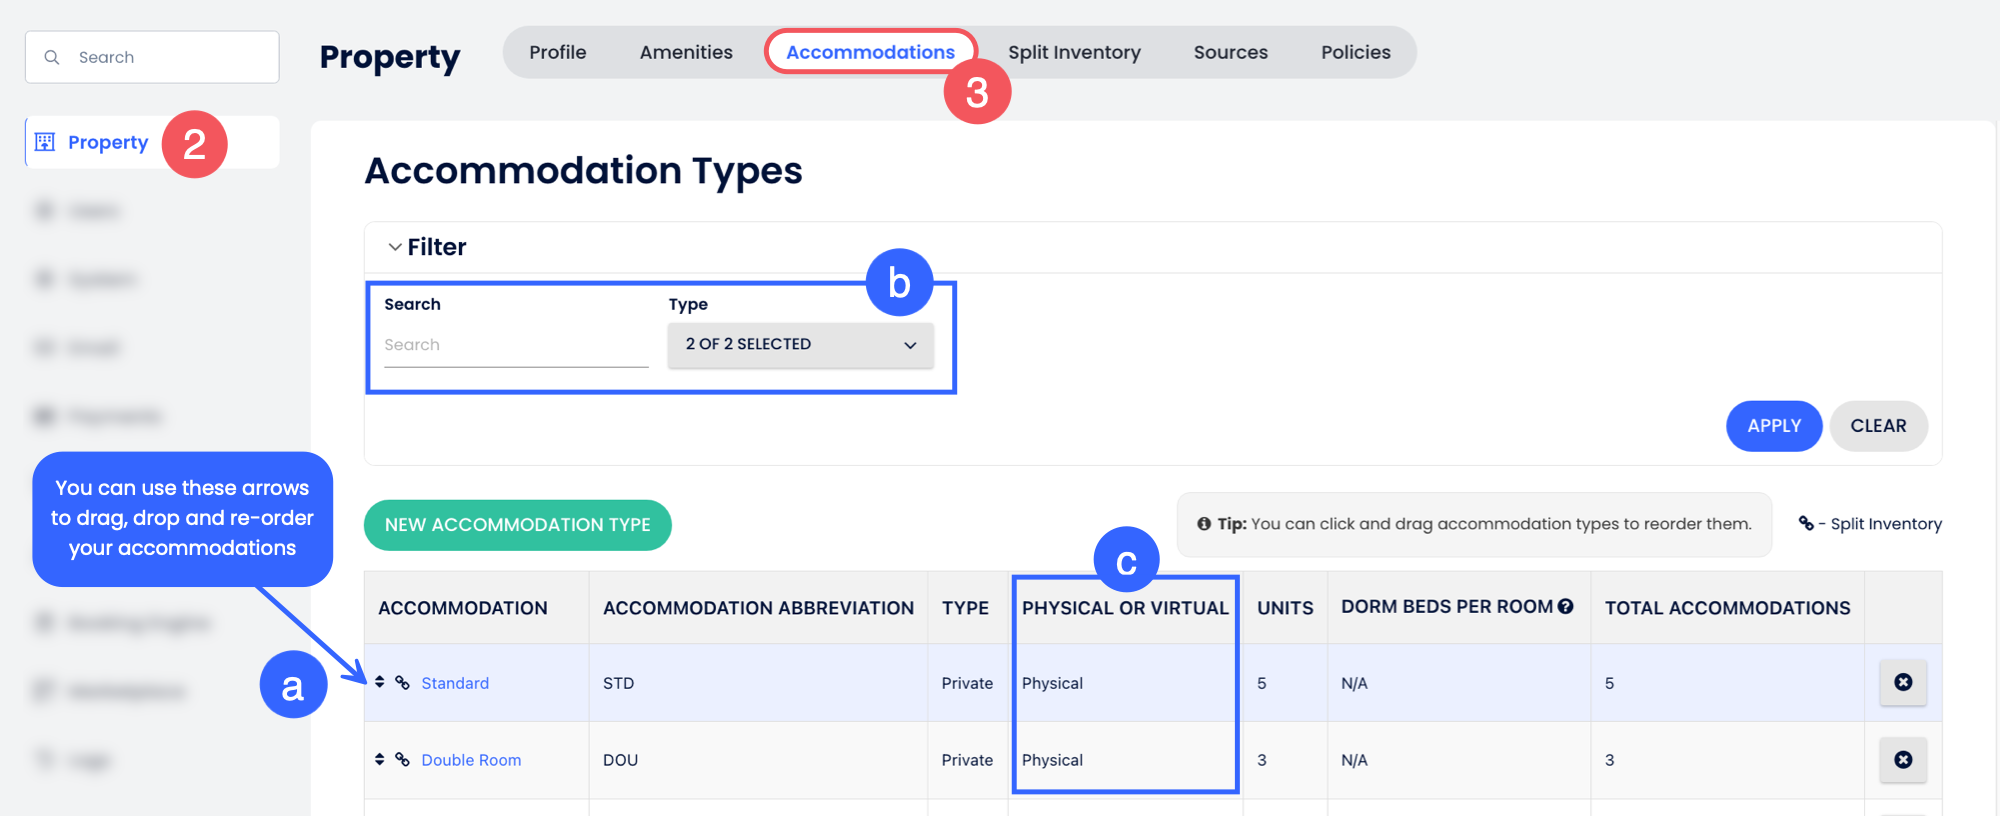Image resolution: width=2000 pixels, height=816 pixels.
Task: Open the Split Inventory tab
Action: [1074, 52]
